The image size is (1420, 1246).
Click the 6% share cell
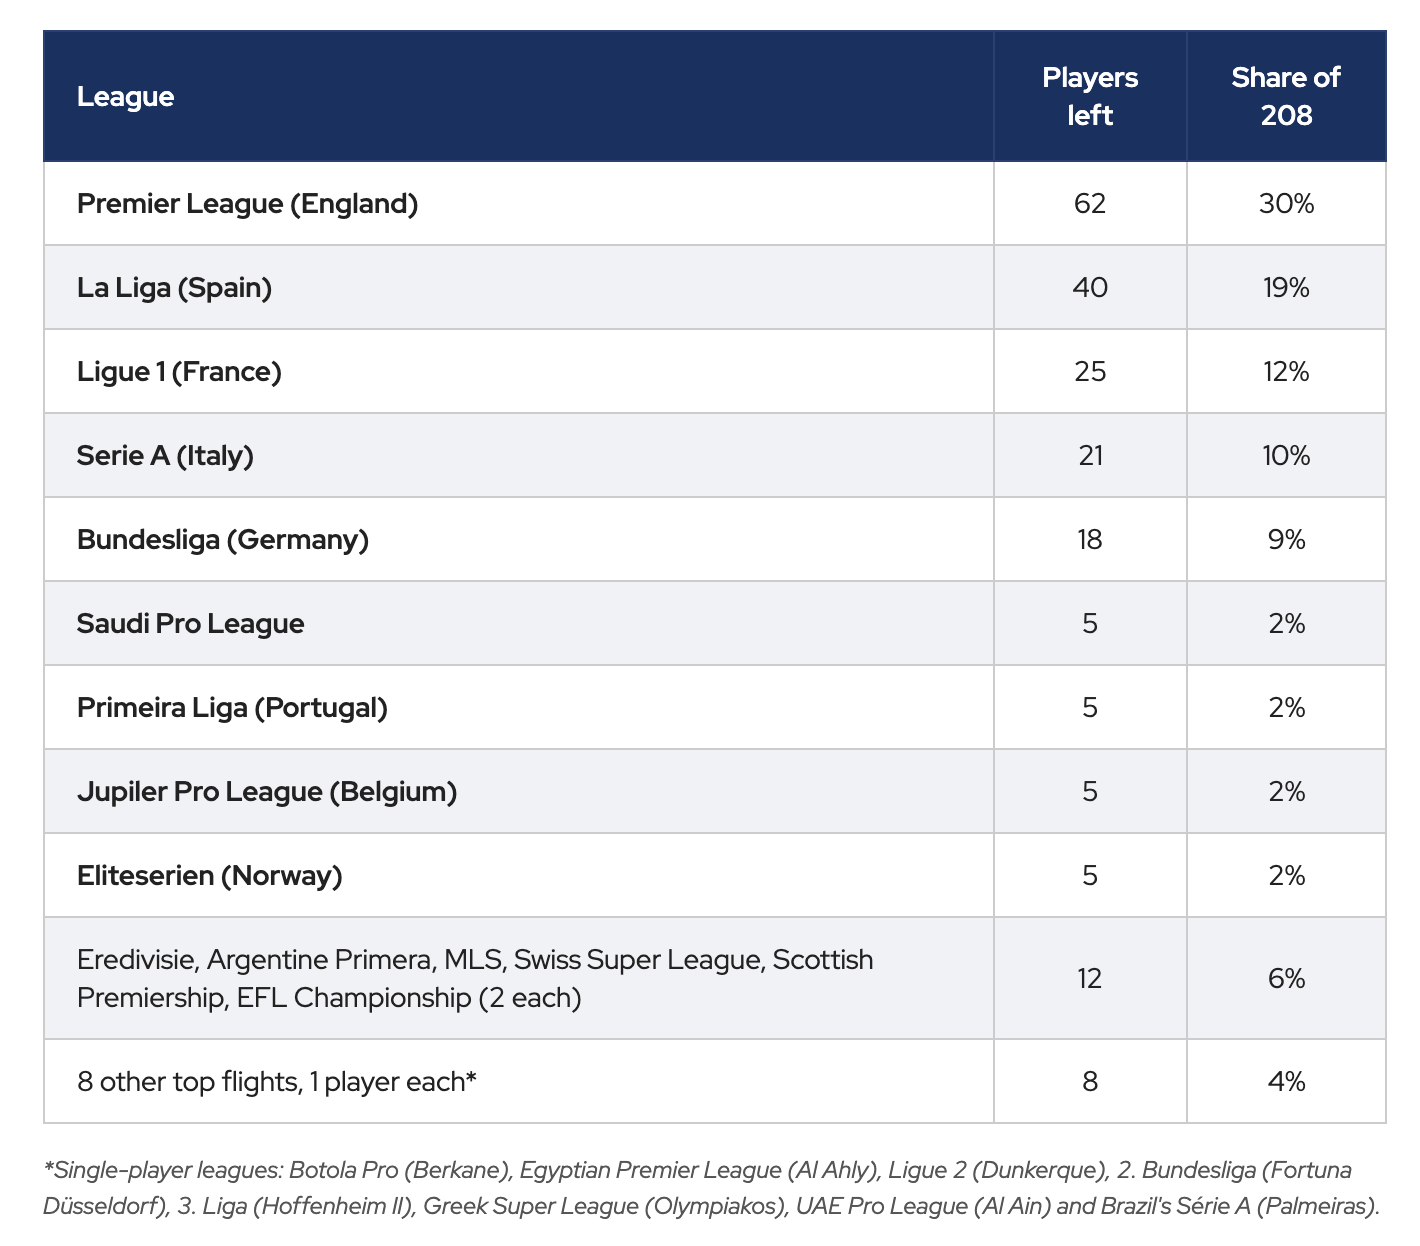[x=1286, y=978]
